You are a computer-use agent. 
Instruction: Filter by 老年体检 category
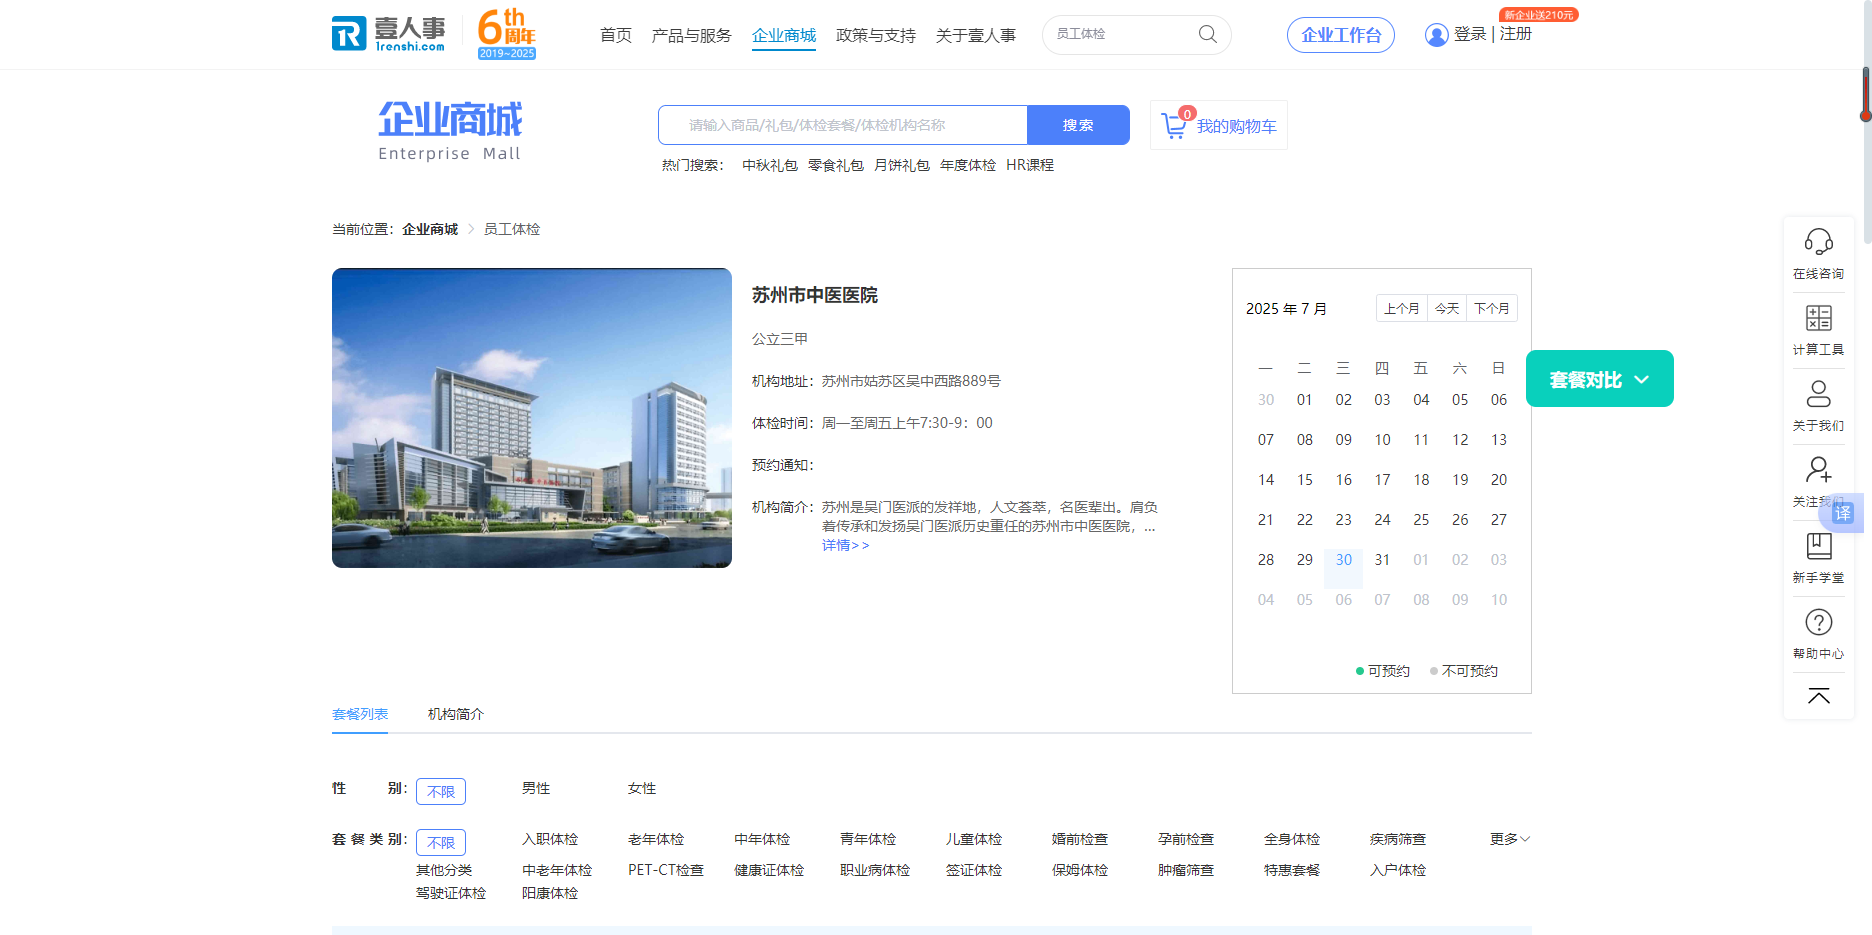coord(656,839)
